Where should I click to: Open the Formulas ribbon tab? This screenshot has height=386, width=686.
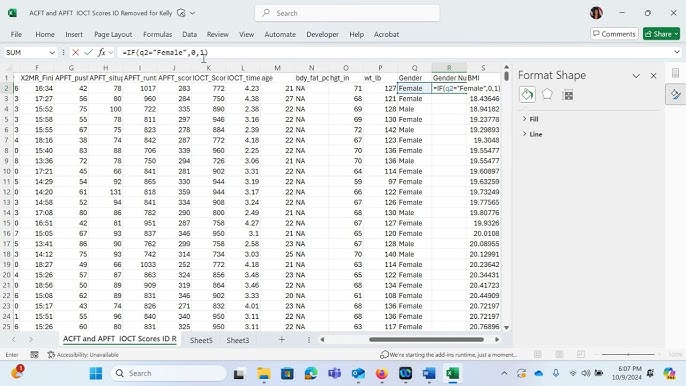[x=157, y=34]
